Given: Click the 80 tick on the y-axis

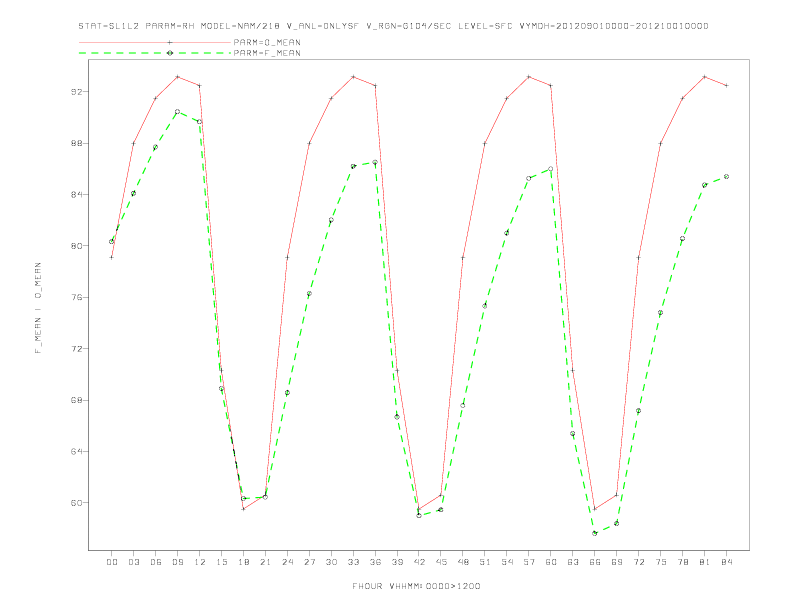Looking at the screenshot, I should tap(76, 246).
